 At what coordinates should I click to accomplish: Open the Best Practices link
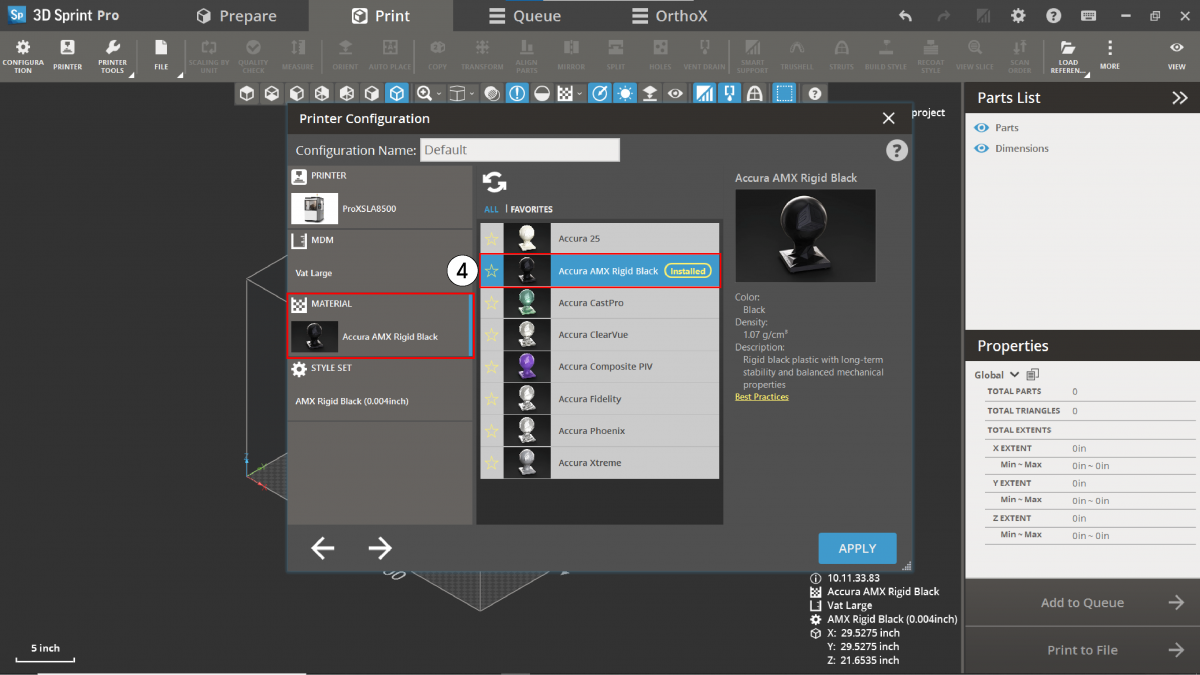point(761,397)
